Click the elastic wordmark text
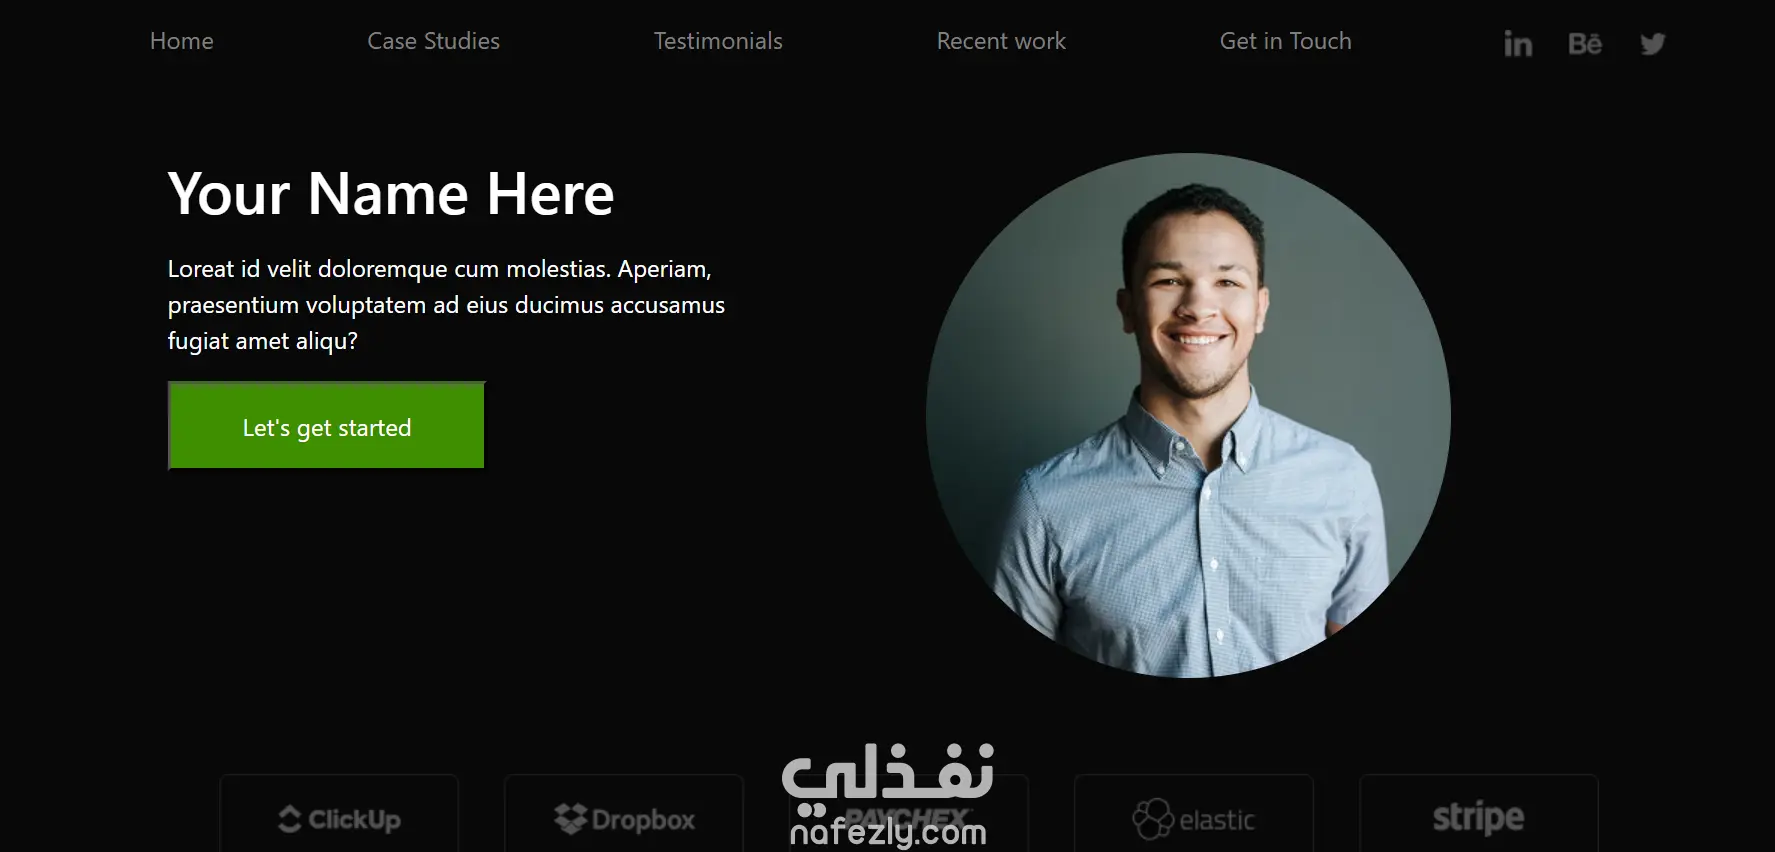This screenshot has height=852, width=1775. click(1217, 820)
